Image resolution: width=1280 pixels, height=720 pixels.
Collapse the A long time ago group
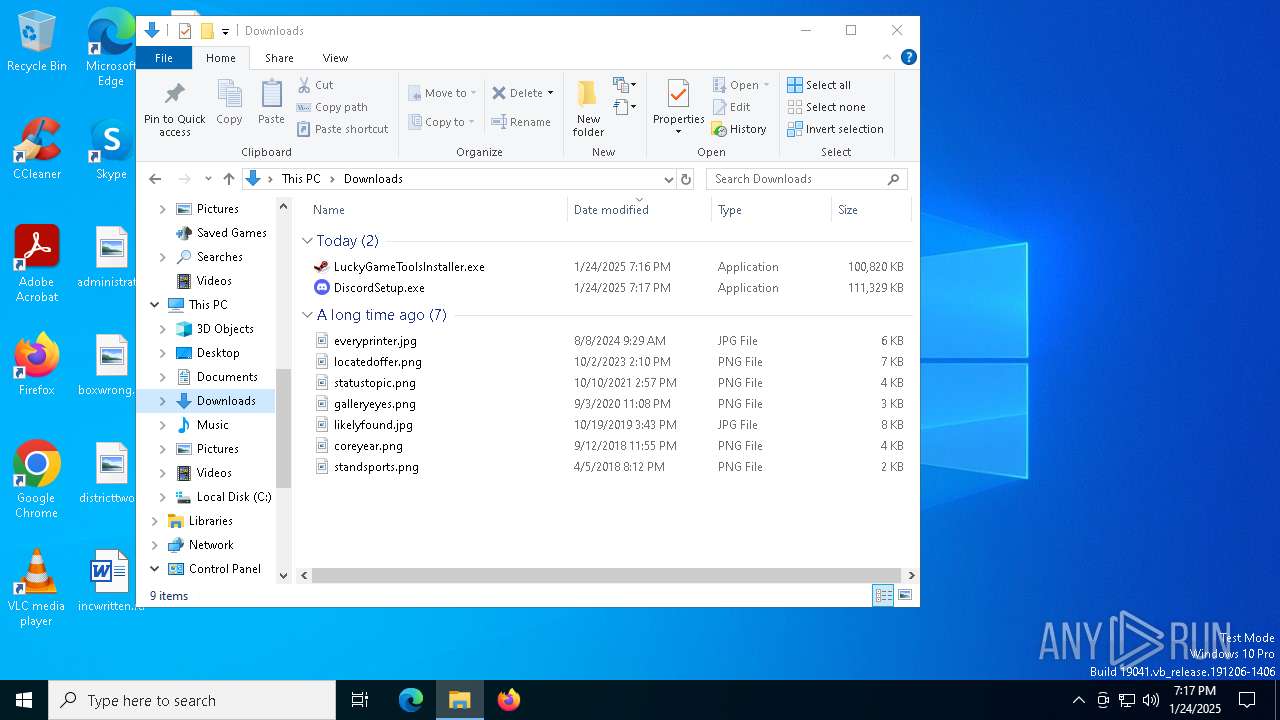307,315
